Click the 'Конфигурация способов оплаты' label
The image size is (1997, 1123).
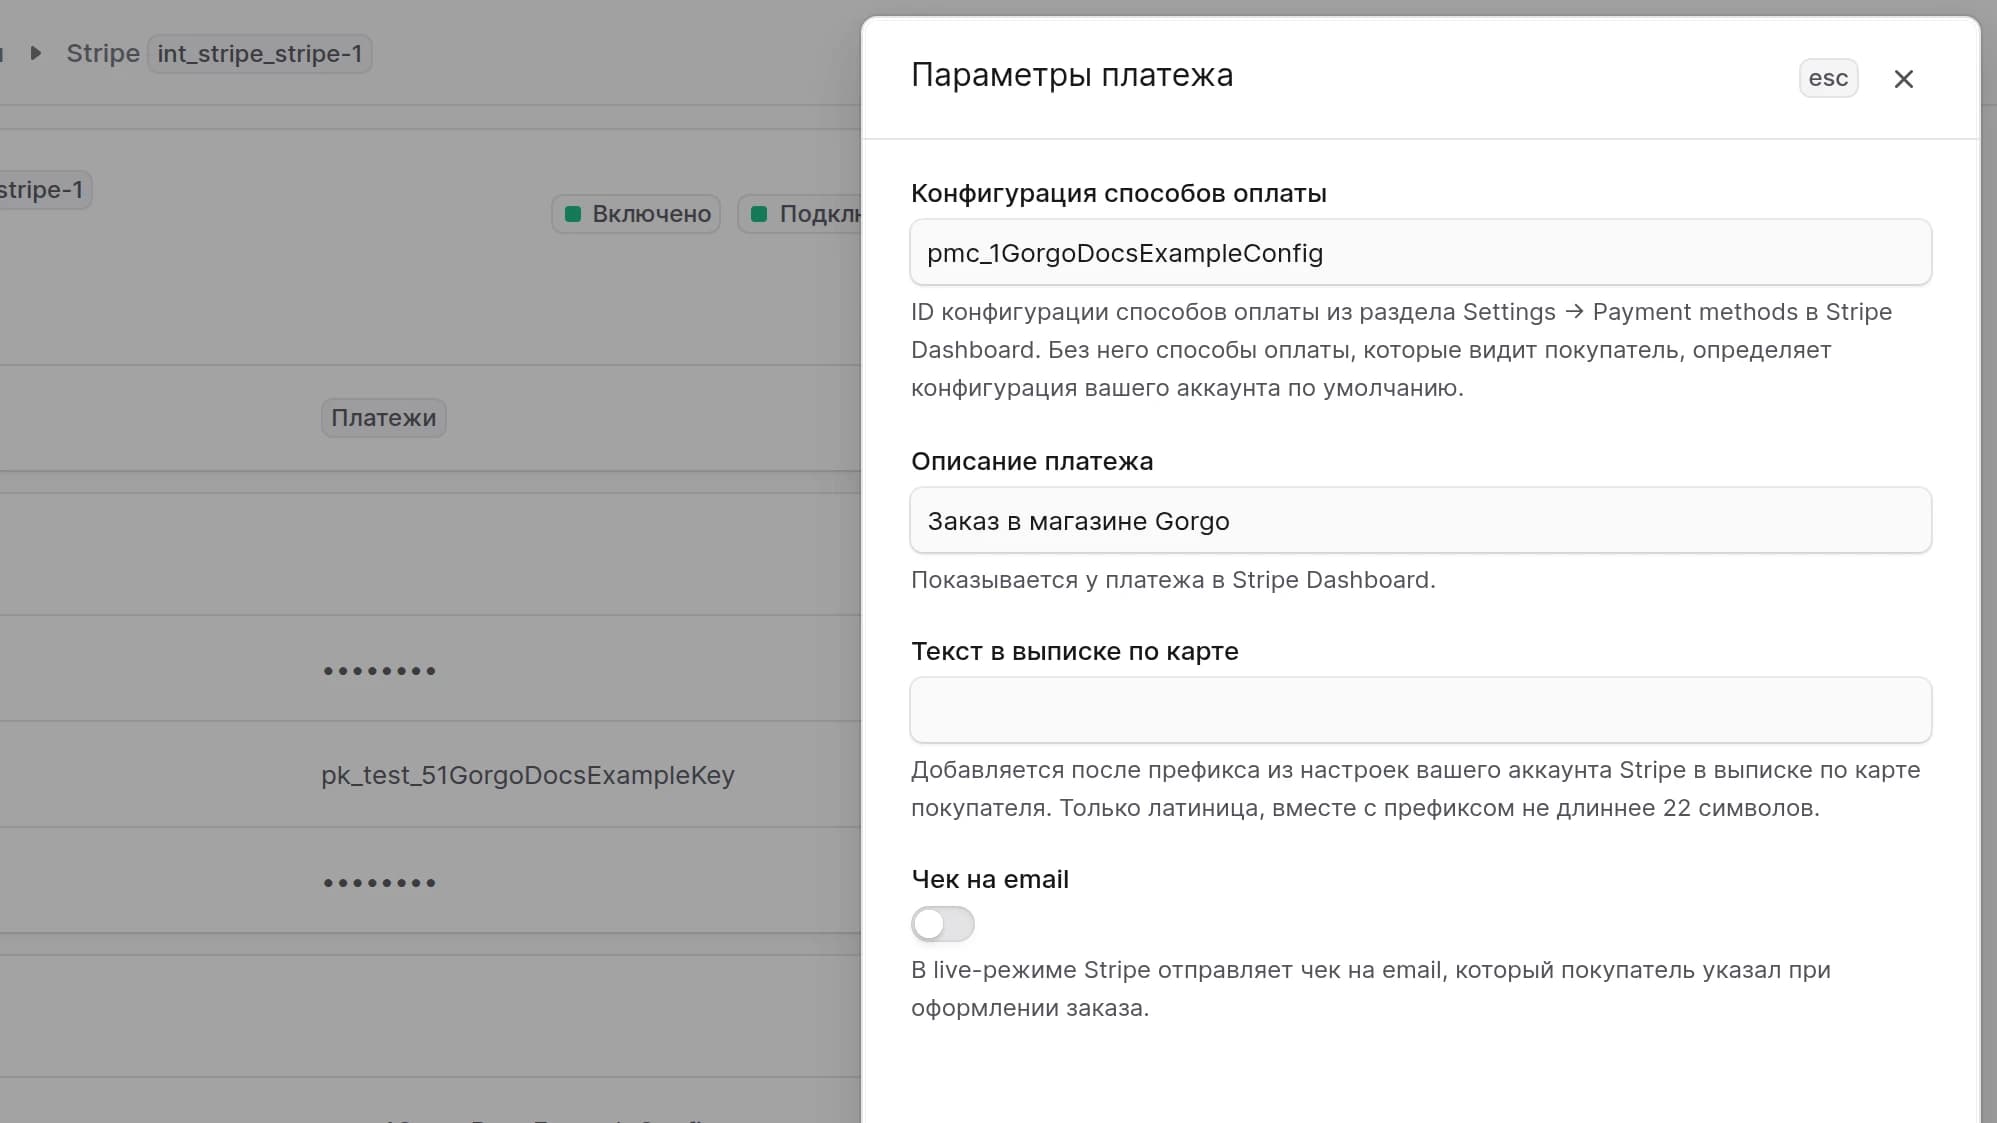pos(1118,194)
